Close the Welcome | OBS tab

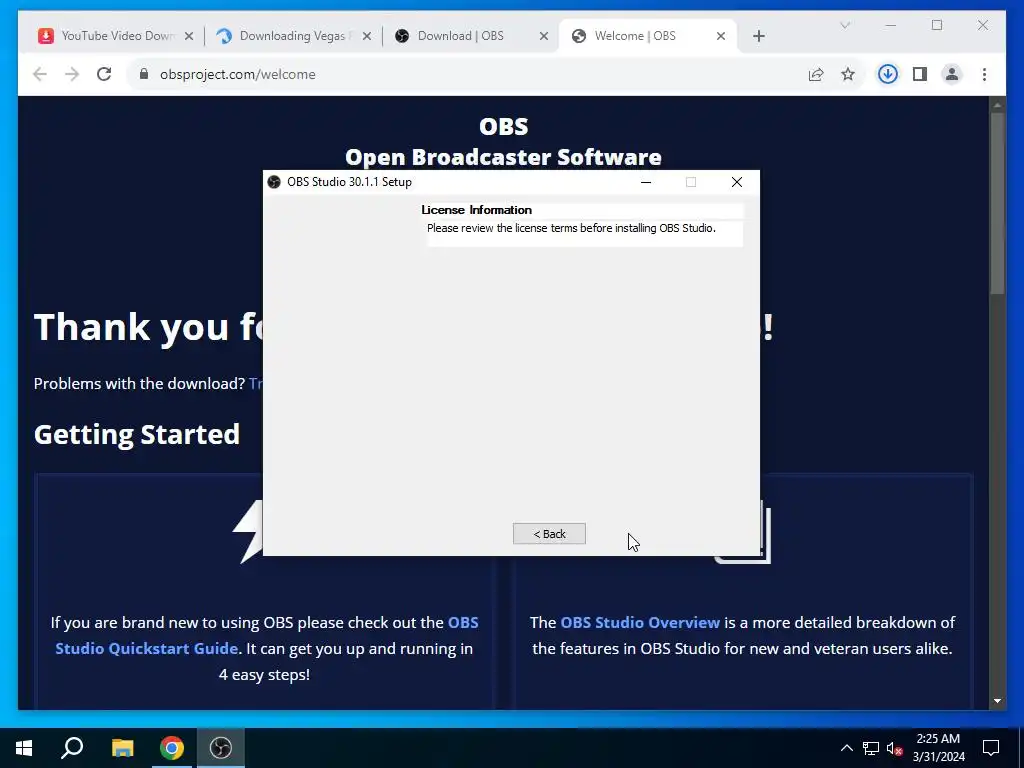[x=721, y=36]
